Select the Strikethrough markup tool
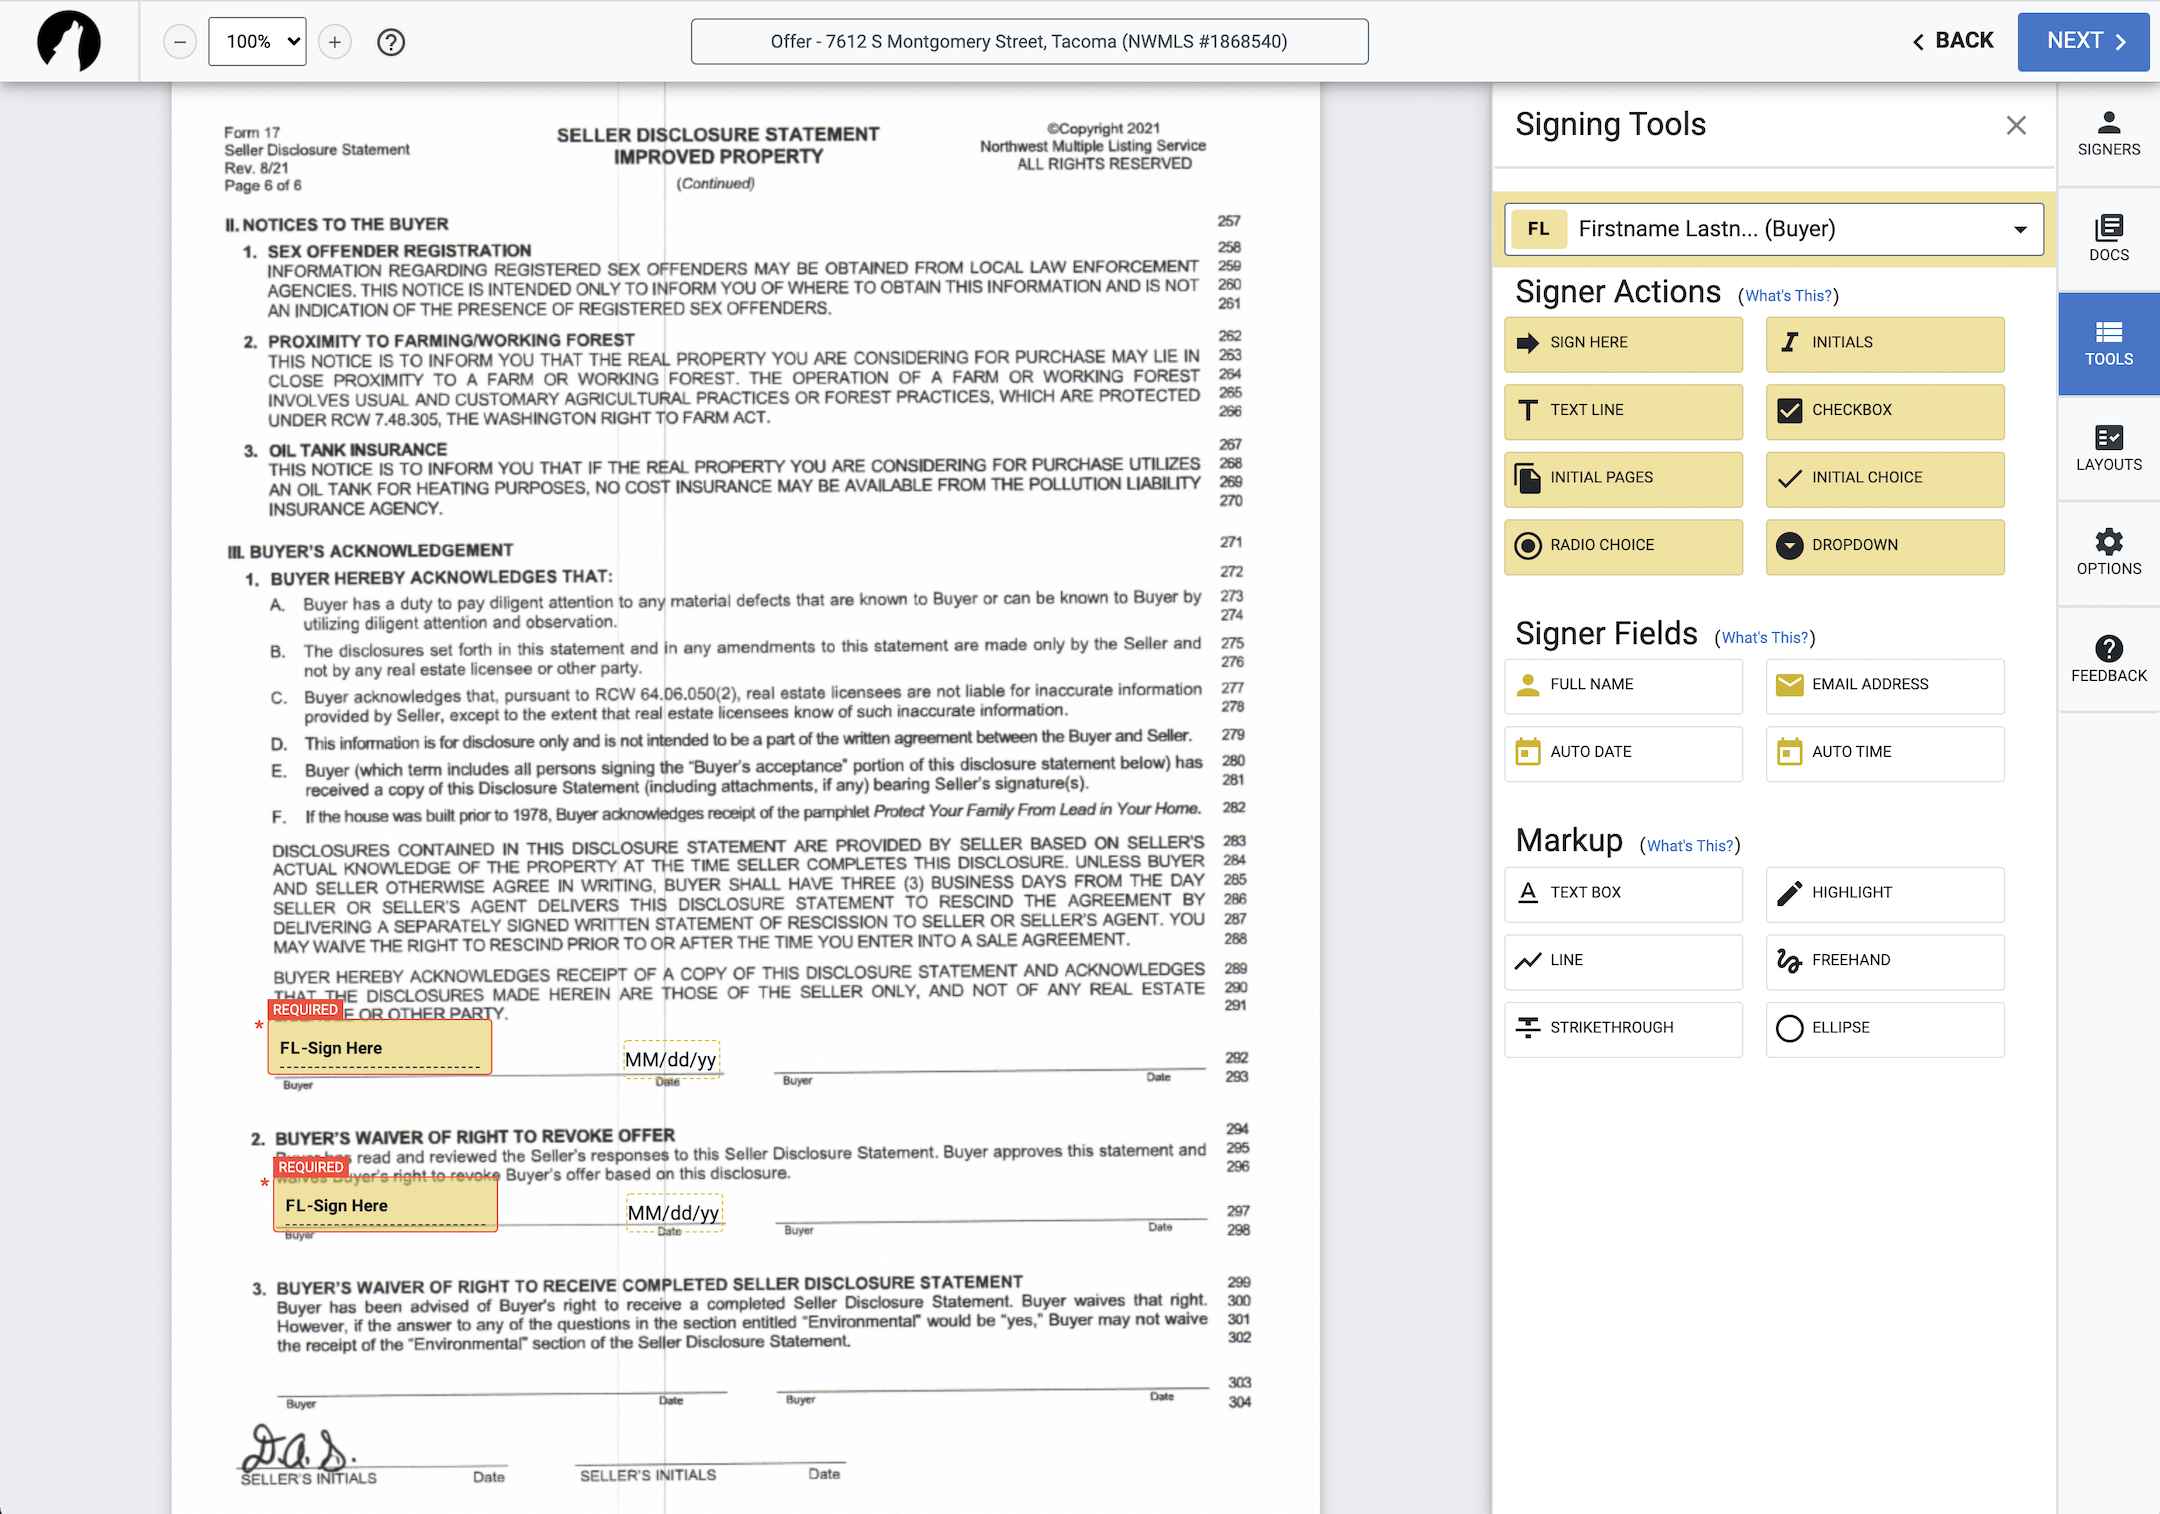This screenshot has width=2160, height=1514. tap(1622, 1028)
